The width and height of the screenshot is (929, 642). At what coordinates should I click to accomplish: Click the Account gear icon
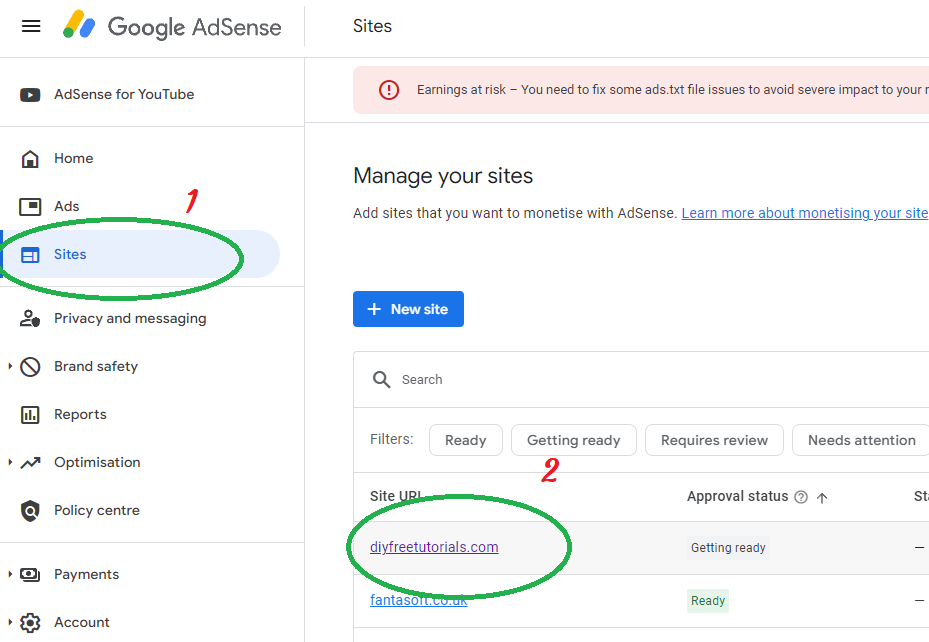(x=30, y=622)
